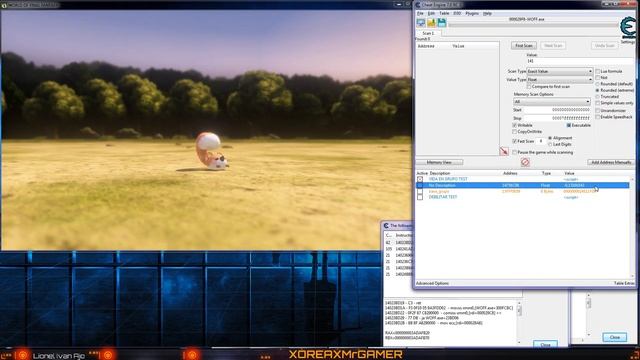
Task: Click the save cheat table floppy icon
Action: [x=442, y=22]
